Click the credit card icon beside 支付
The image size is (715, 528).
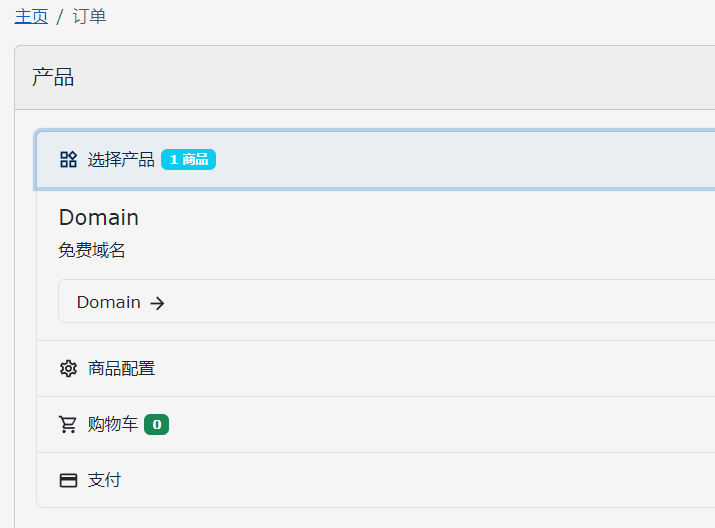(68, 480)
